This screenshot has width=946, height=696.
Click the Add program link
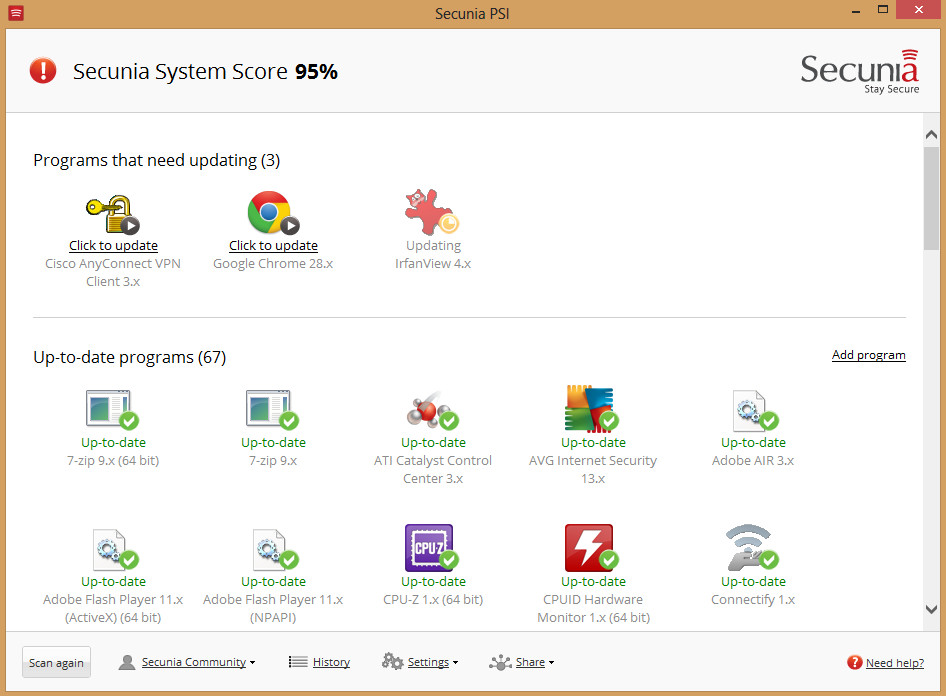click(868, 355)
